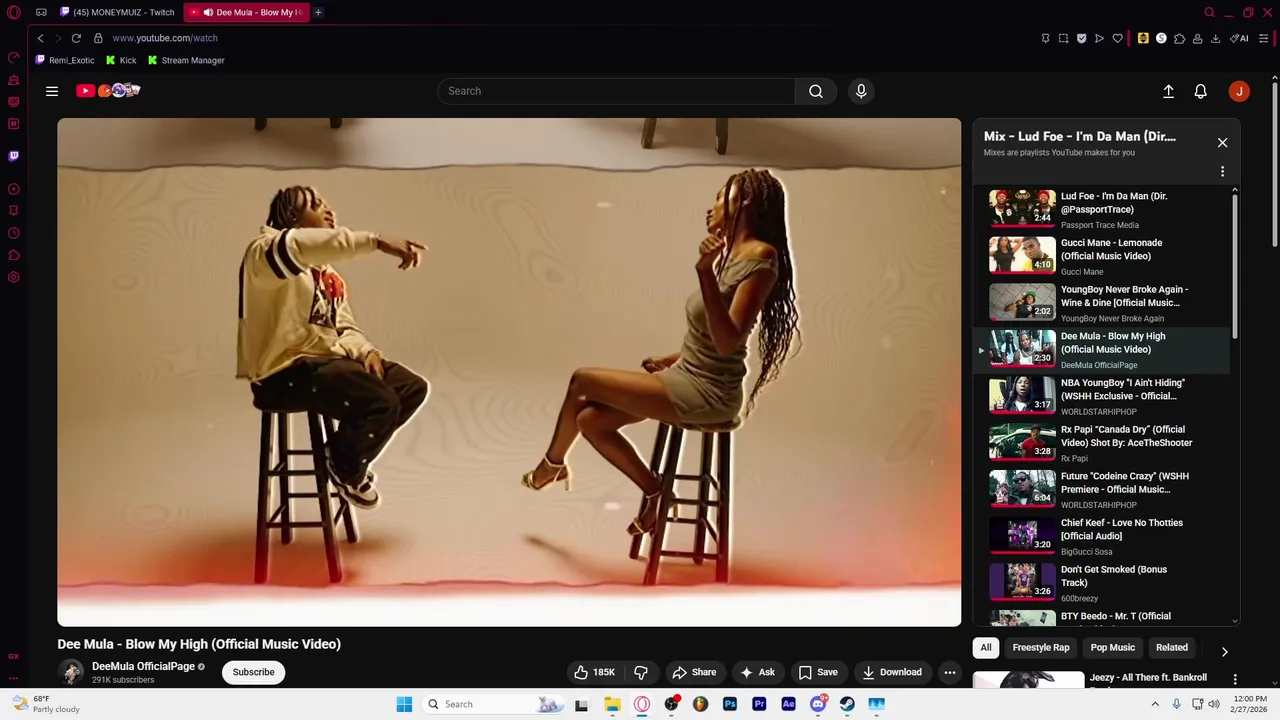Select the Freestyle Rap chip

(x=1041, y=647)
